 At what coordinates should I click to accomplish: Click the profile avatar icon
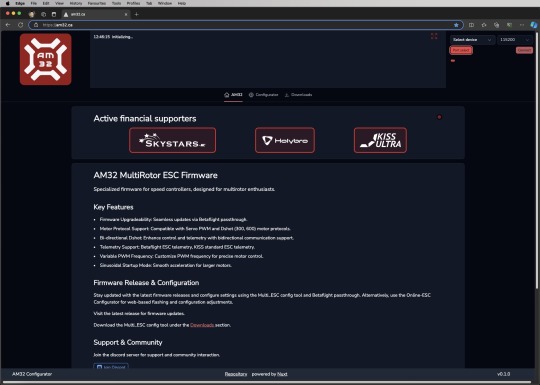[x=32, y=14]
